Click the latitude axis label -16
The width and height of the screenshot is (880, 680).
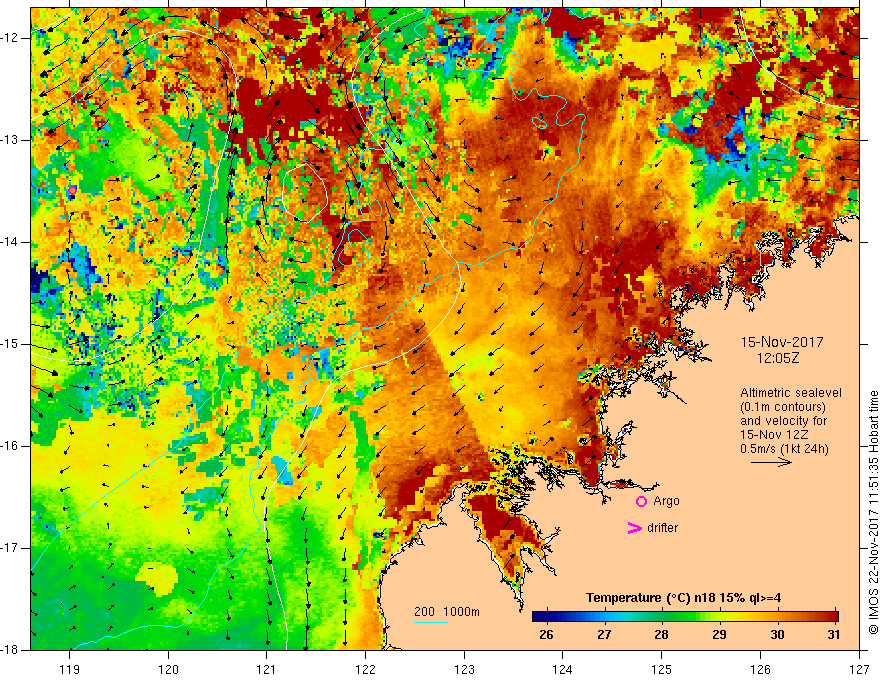tap(10, 447)
